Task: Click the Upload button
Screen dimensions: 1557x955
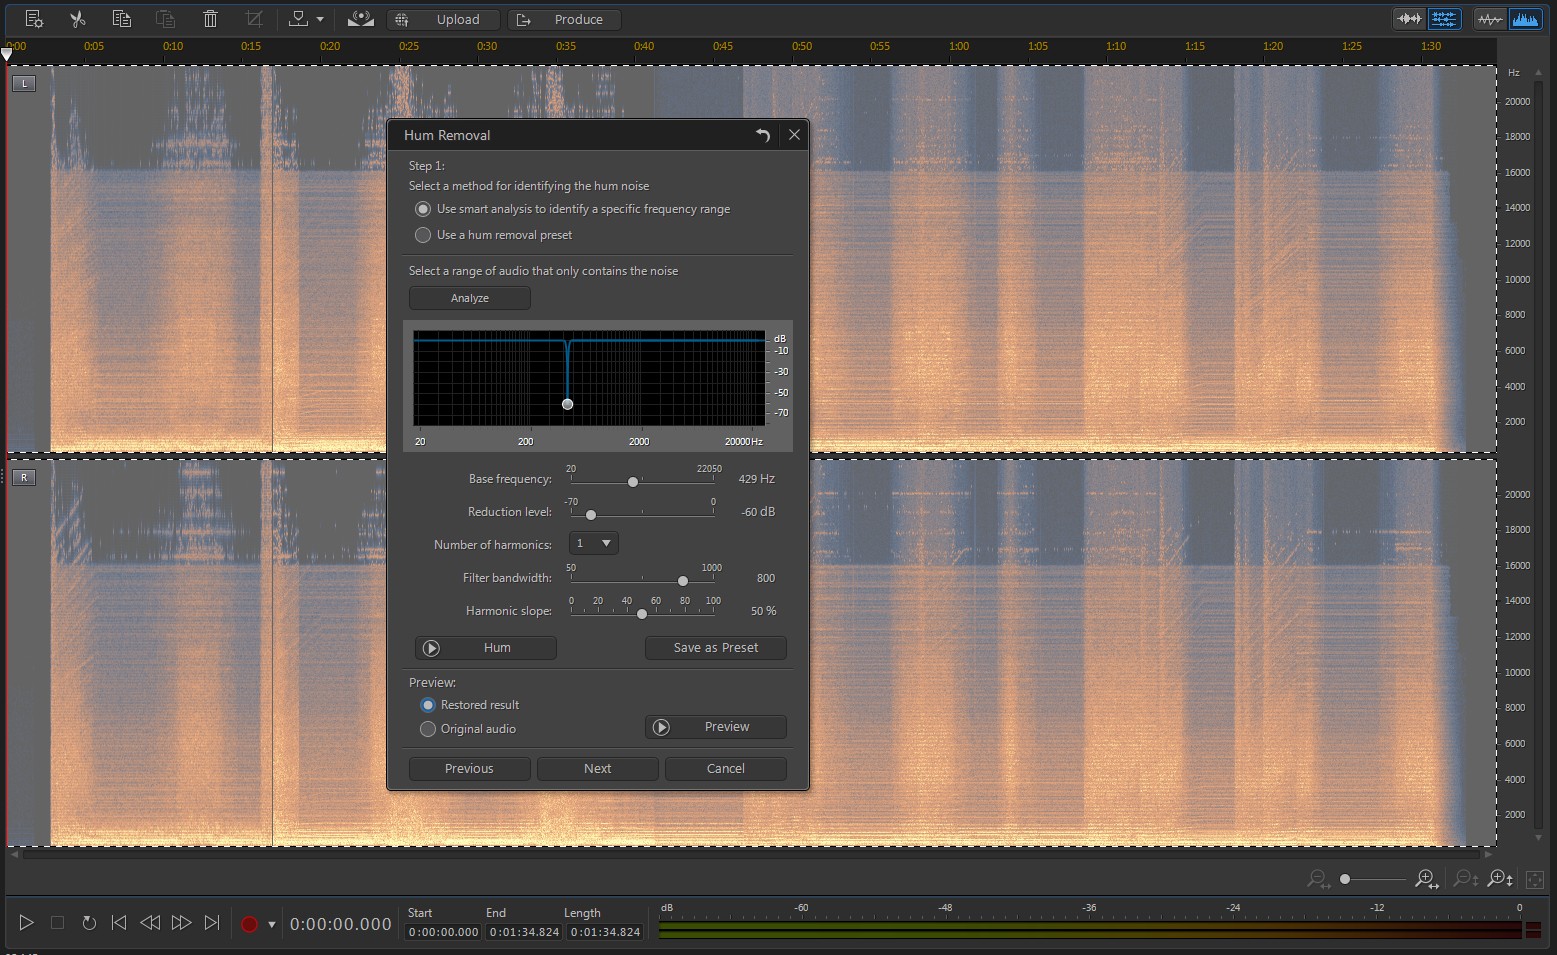Action: click(443, 19)
